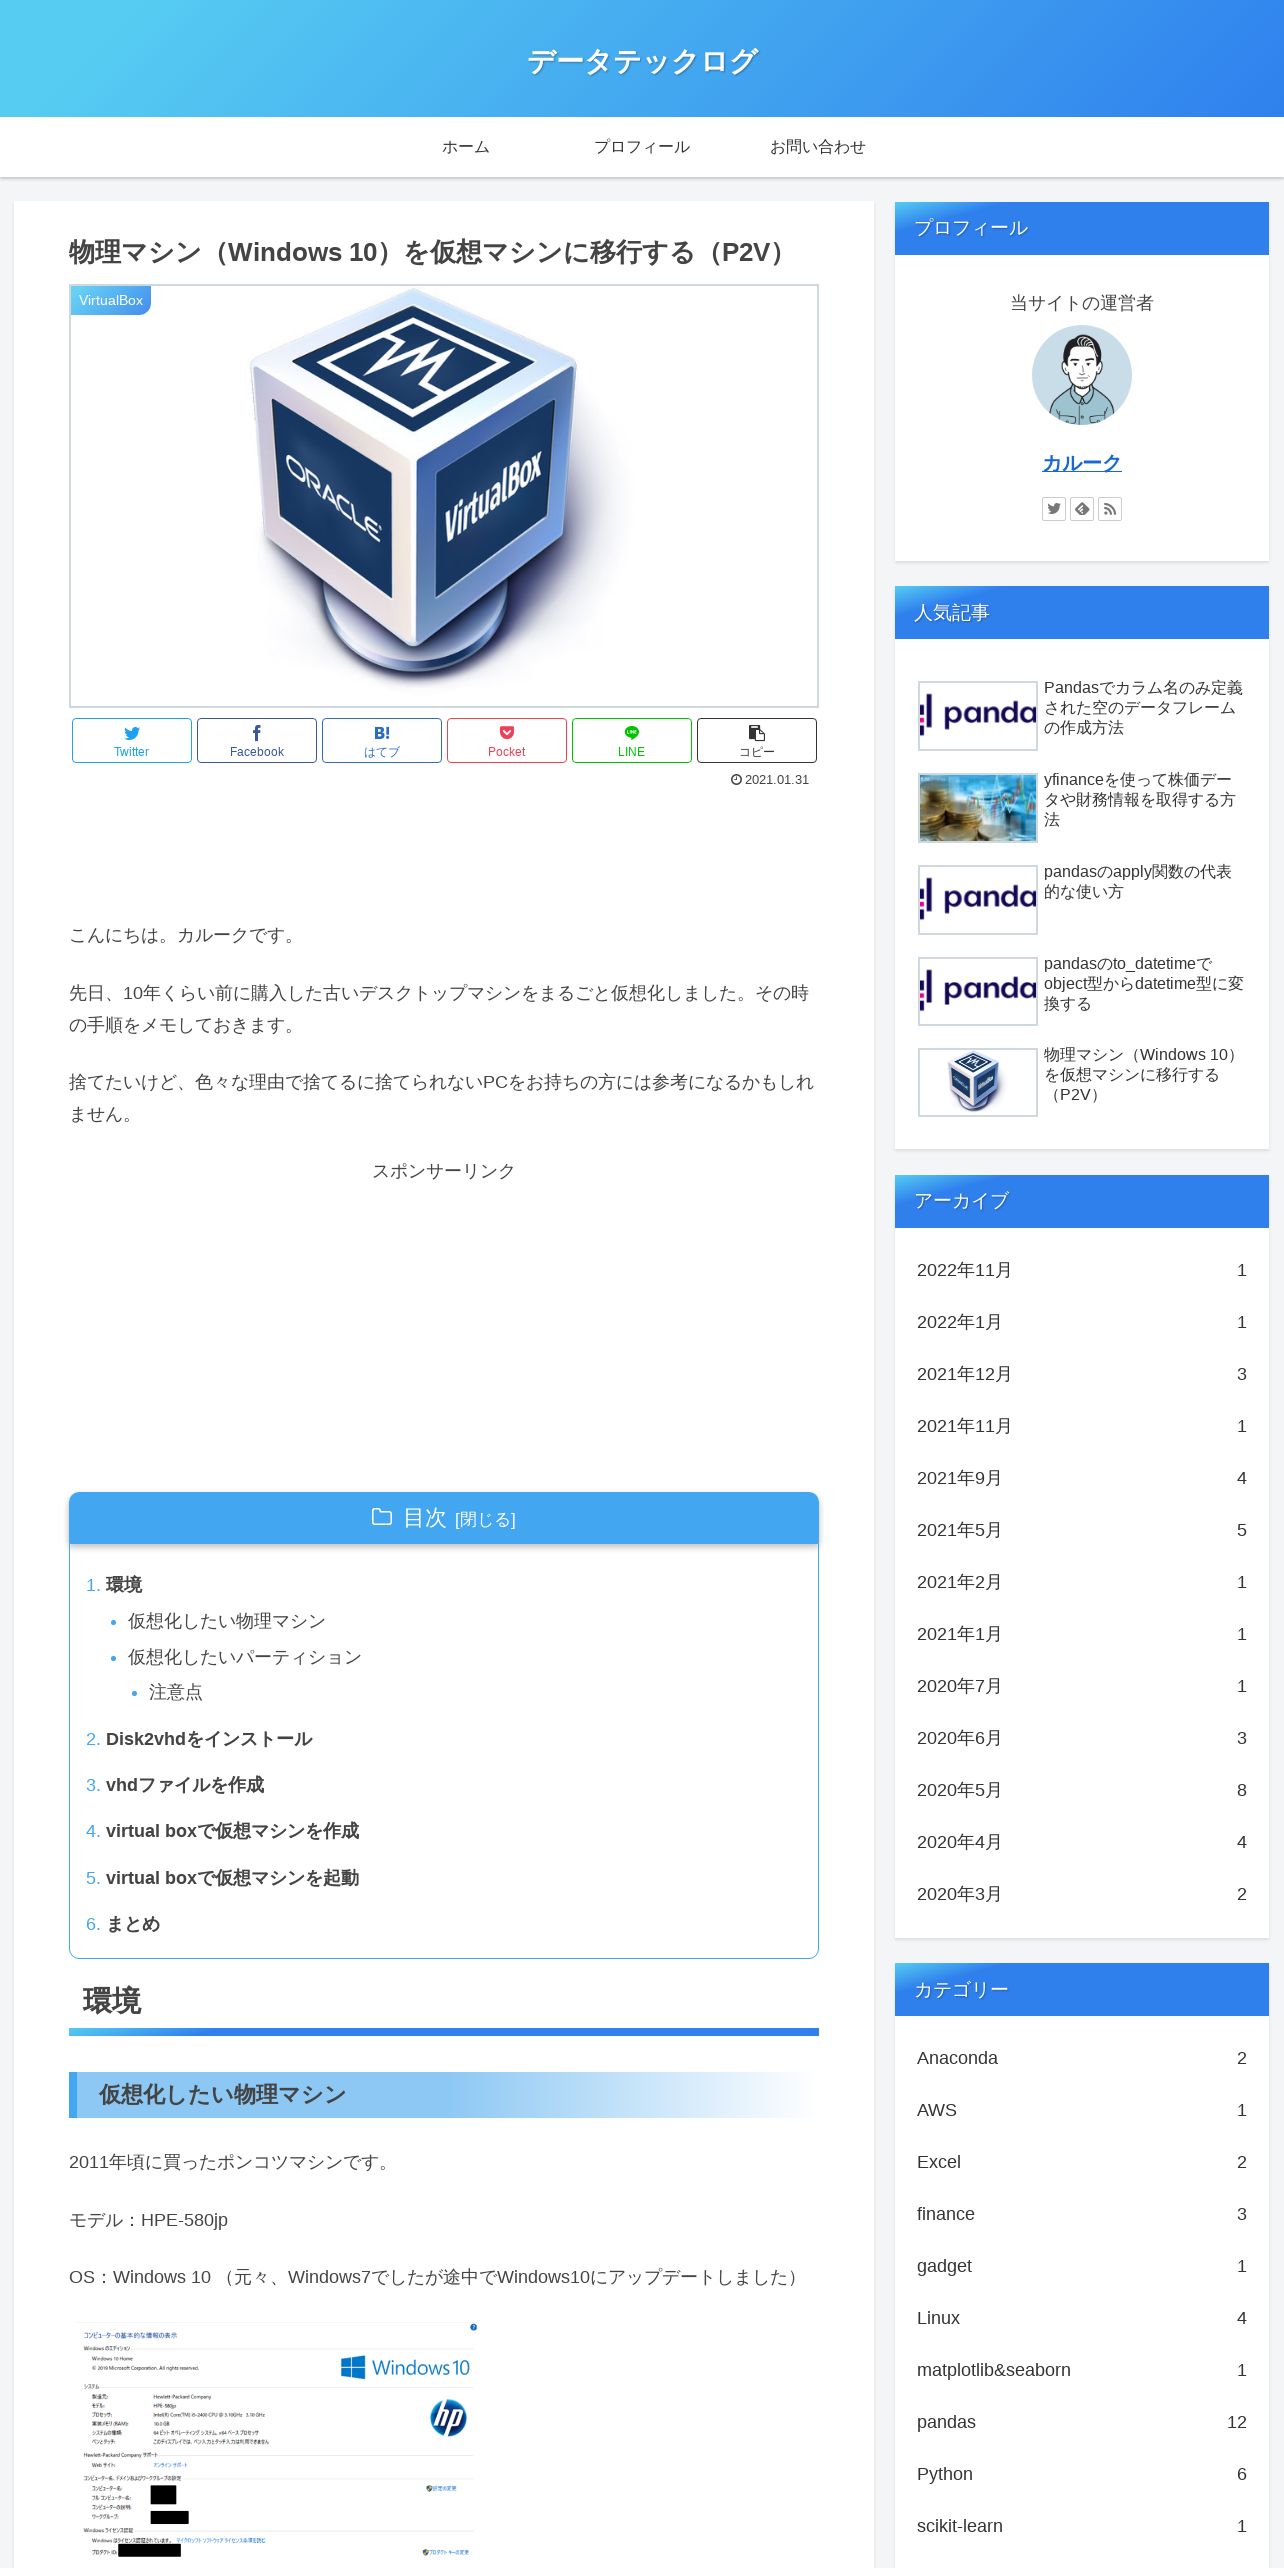The height and width of the screenshot is (2568, 1284).
Task: Open the 2021年11月 archive
Action: tap(1082, 1426)
